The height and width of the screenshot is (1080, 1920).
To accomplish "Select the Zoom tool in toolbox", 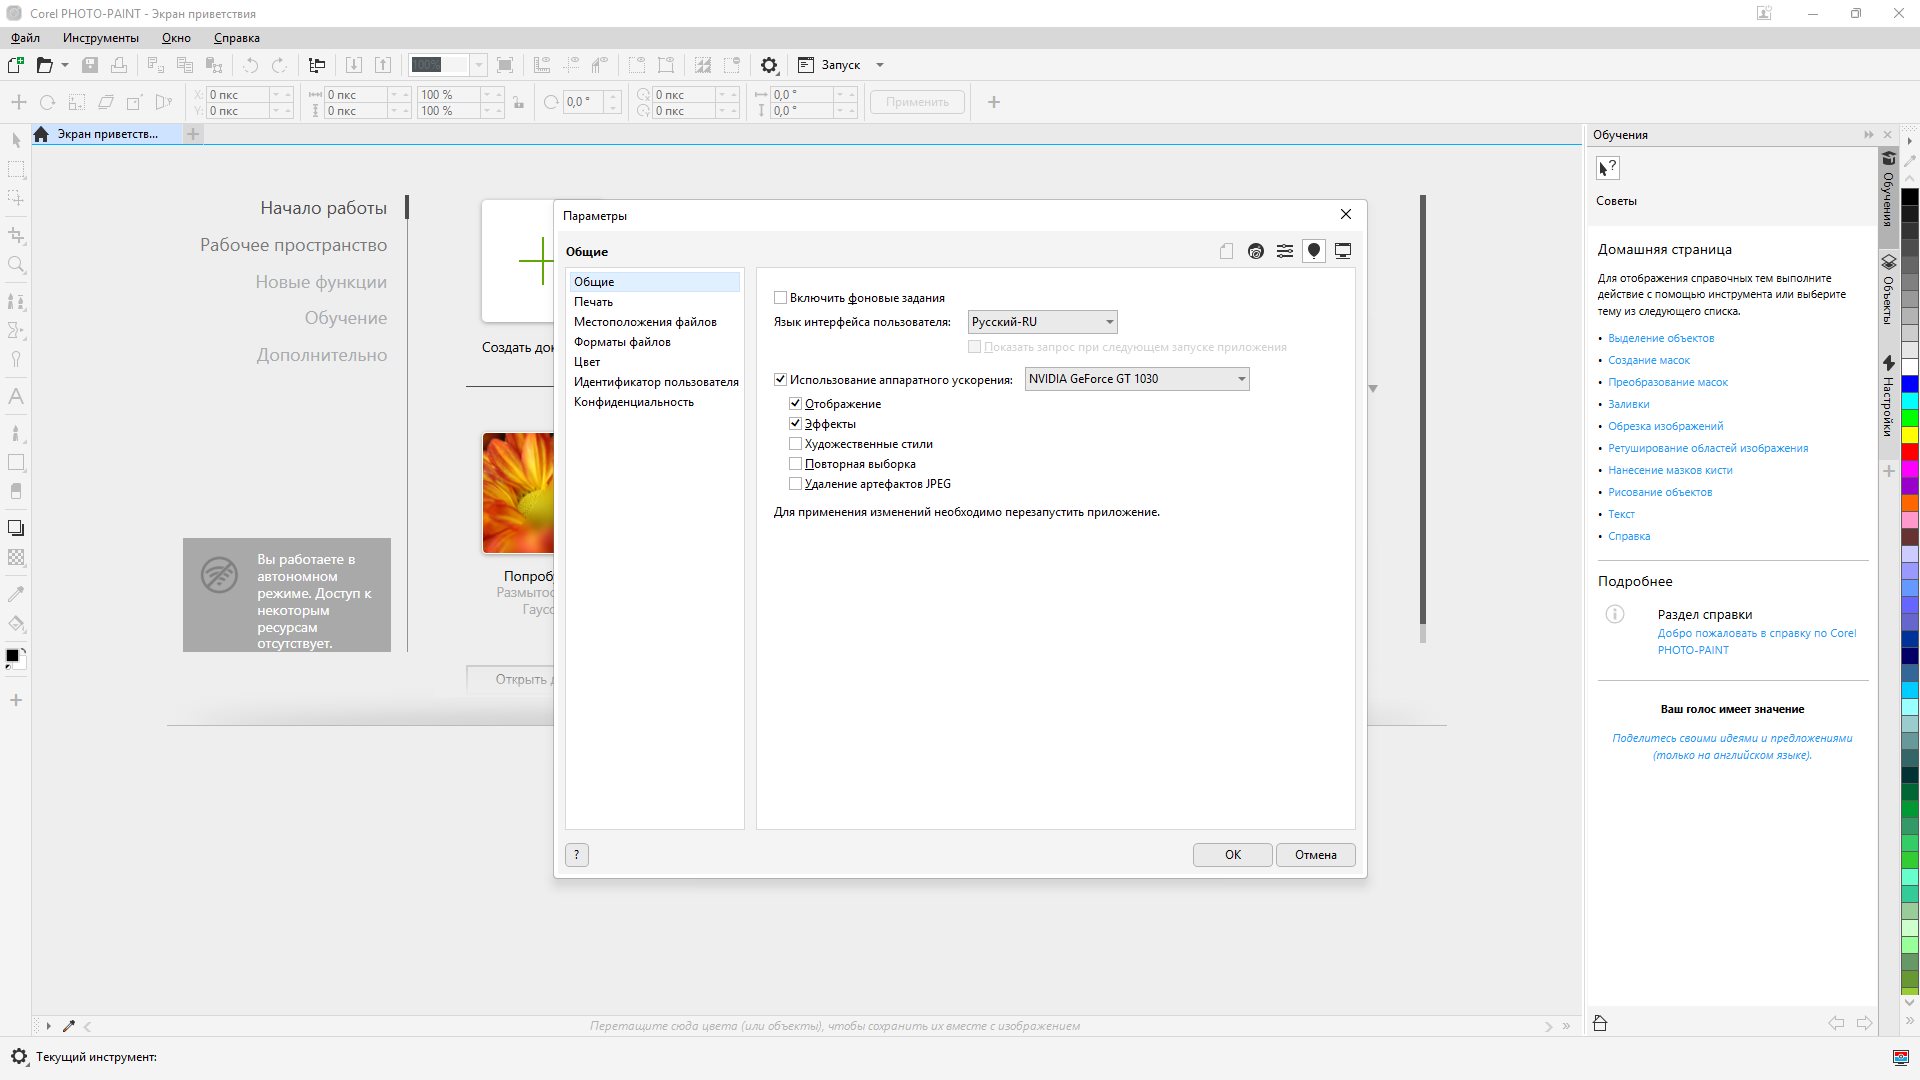I will [16, 265].
